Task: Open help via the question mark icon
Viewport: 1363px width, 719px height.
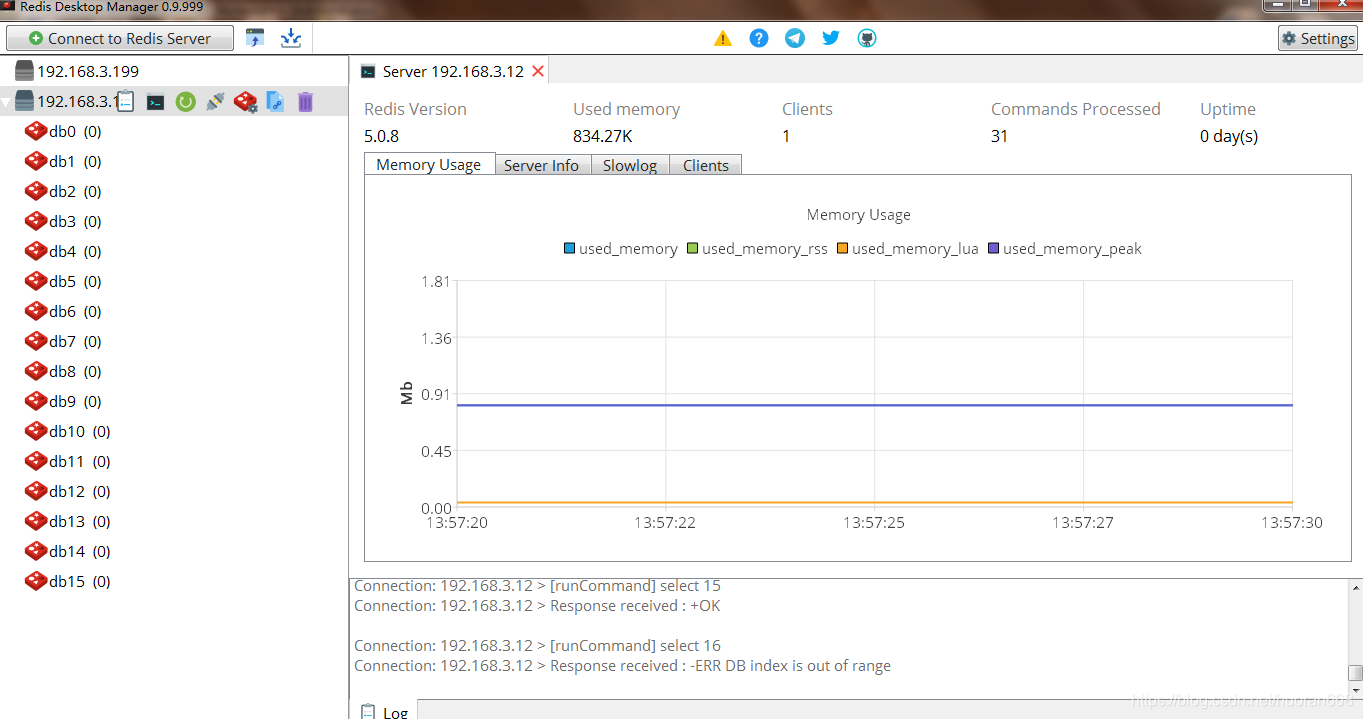Action: pyautogui.click(x=759, y=38)
